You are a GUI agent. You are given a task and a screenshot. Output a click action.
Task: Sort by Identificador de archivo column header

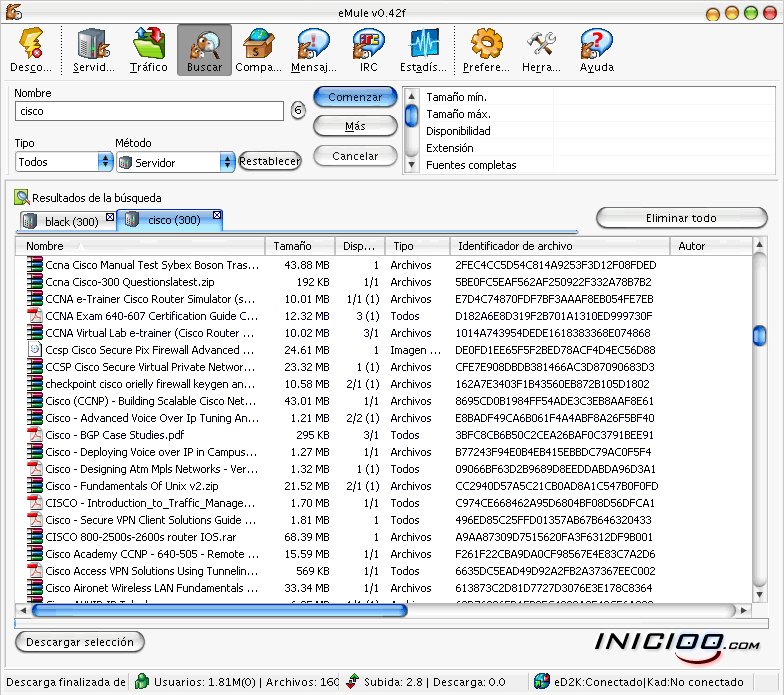coord(560,246)
